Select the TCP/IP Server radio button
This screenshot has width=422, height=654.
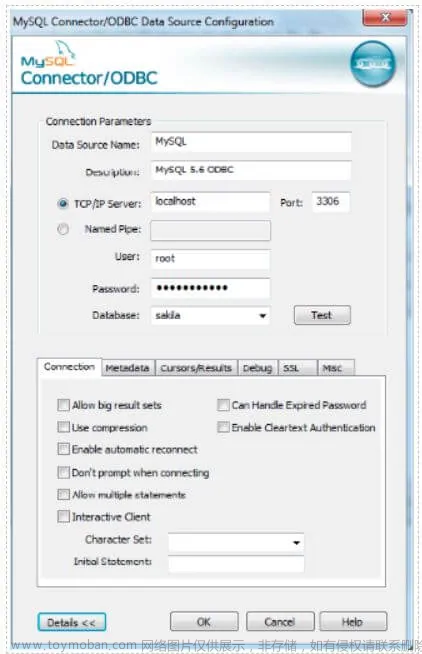tap(63, 204)
